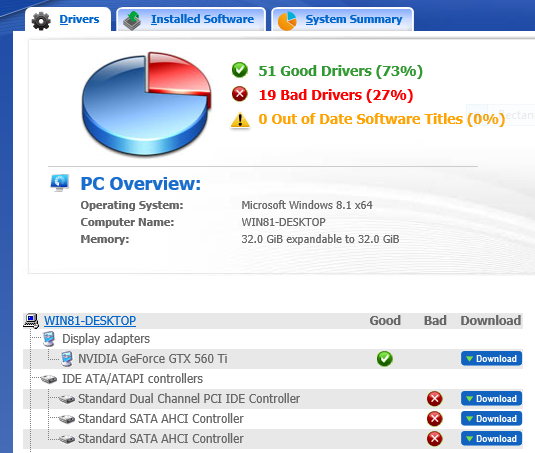The image size is (535, 453).
Task: Click the orange pie icon on System Summary
Action: point(287,21)
